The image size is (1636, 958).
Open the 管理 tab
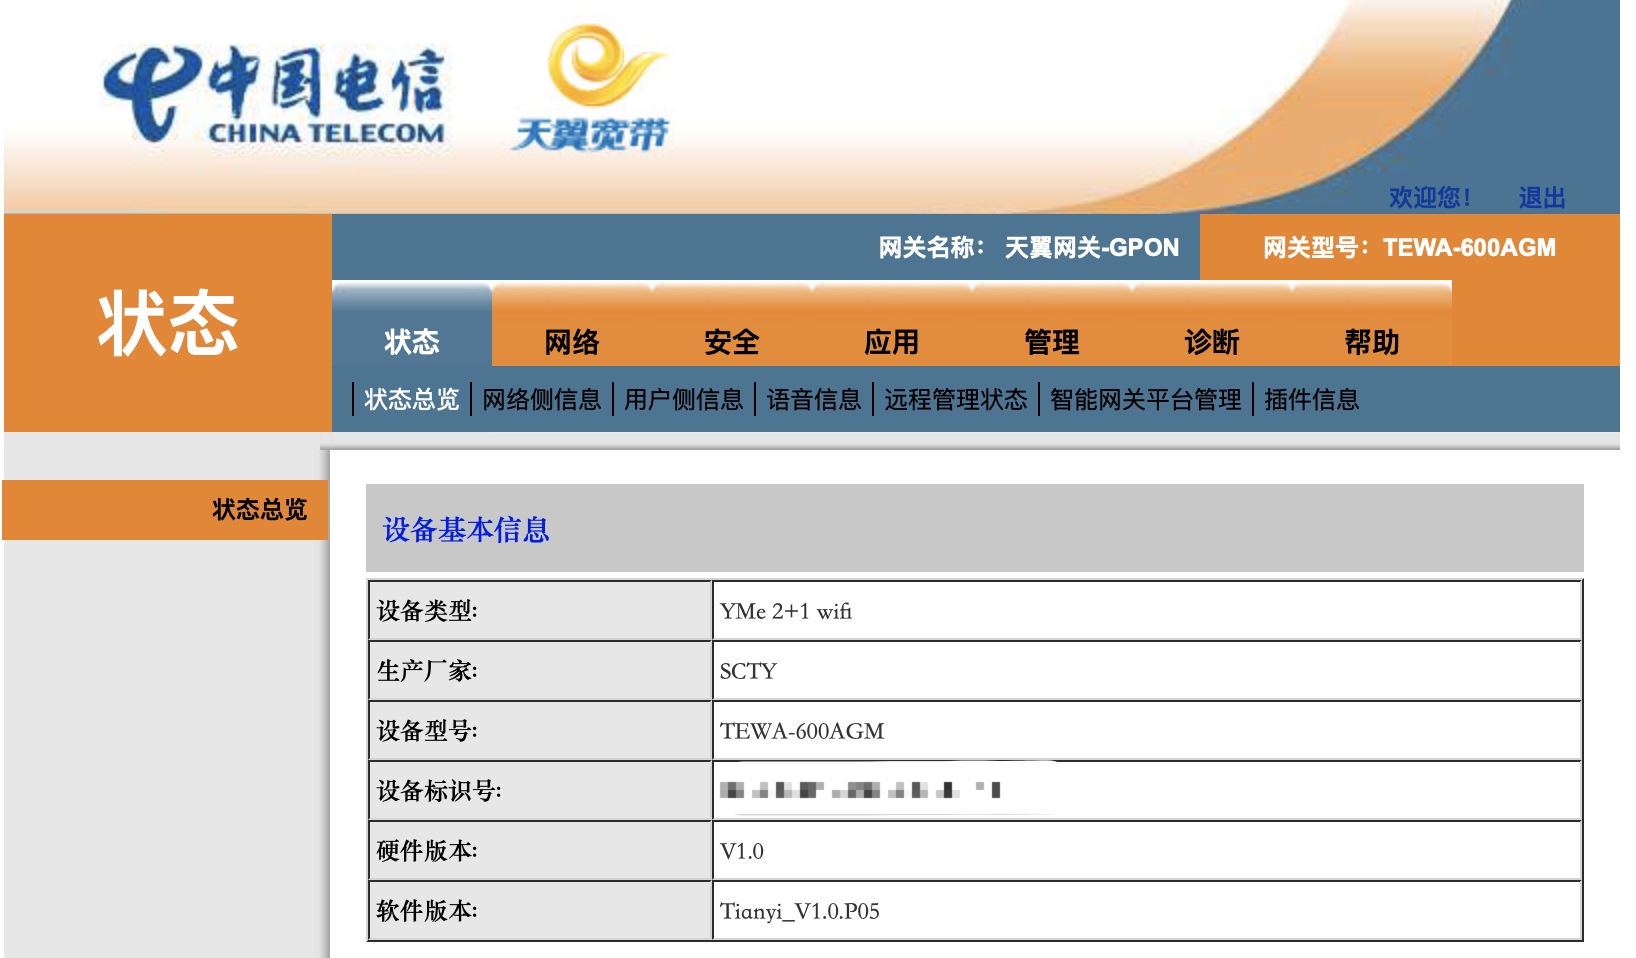click(1051, 341)
